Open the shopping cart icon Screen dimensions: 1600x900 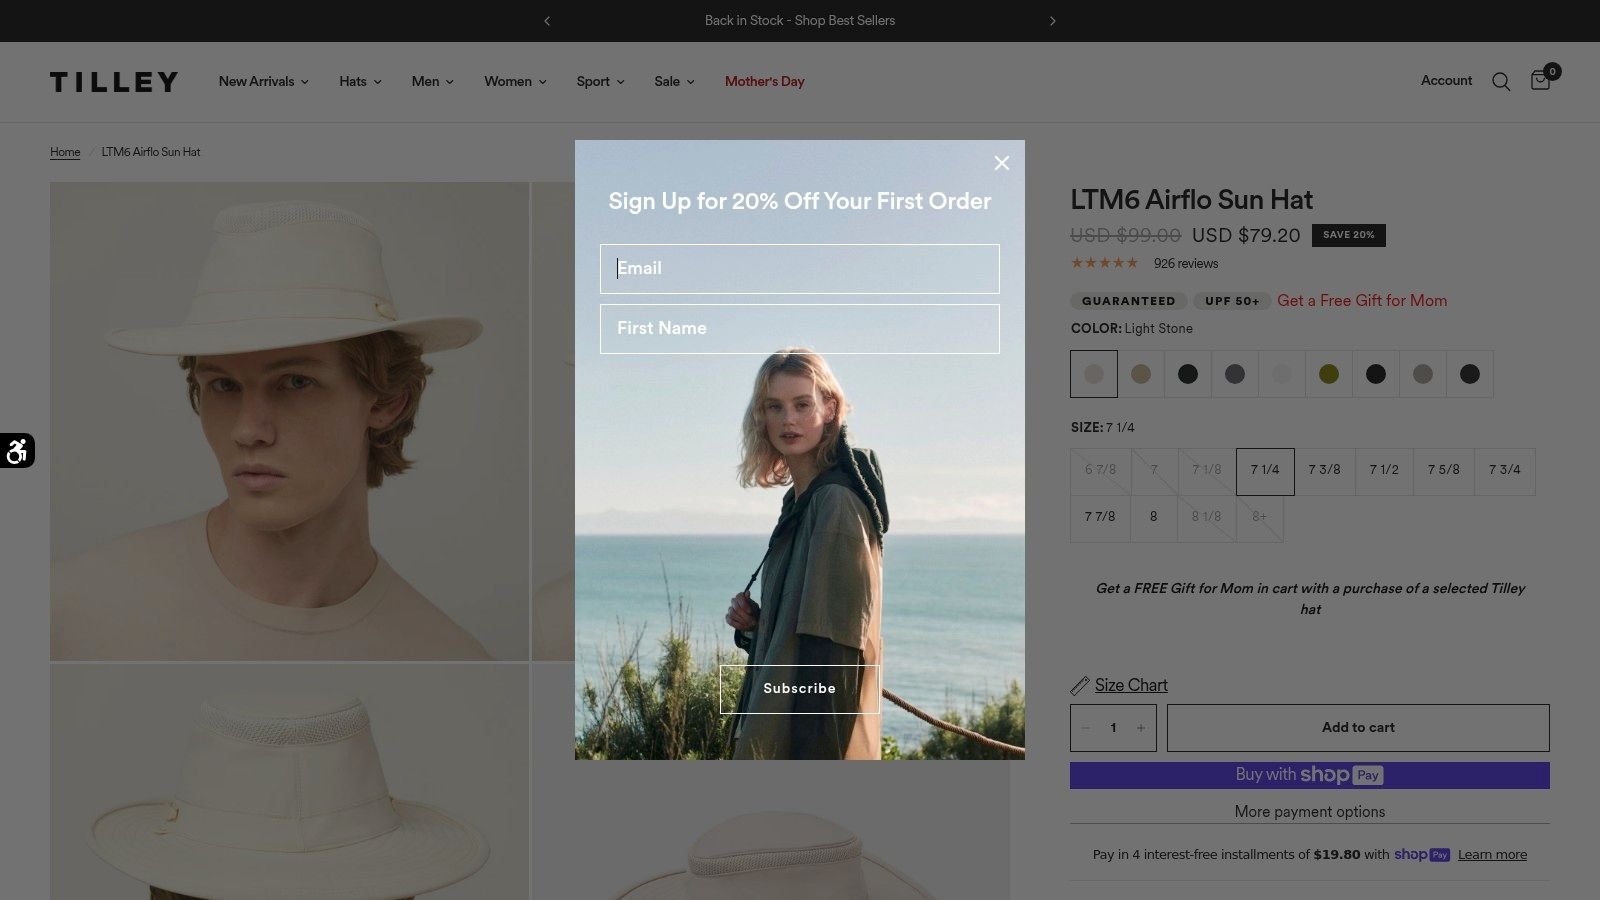click(x=1541, y=80)
